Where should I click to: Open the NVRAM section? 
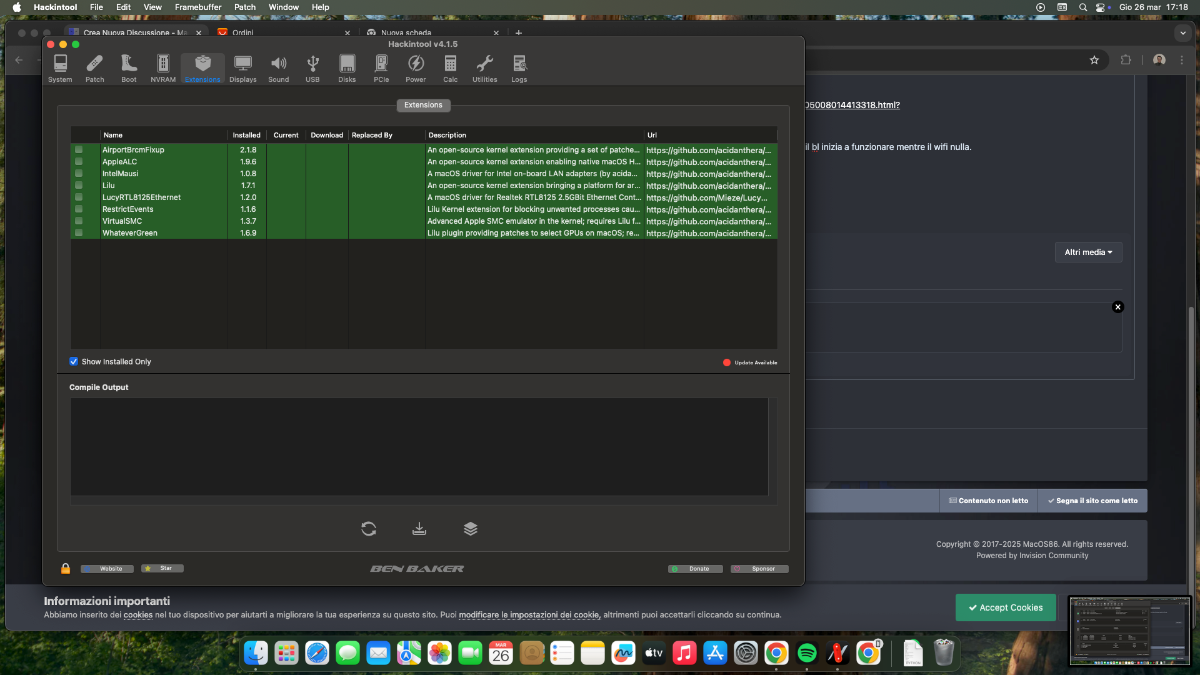[163, 68]
